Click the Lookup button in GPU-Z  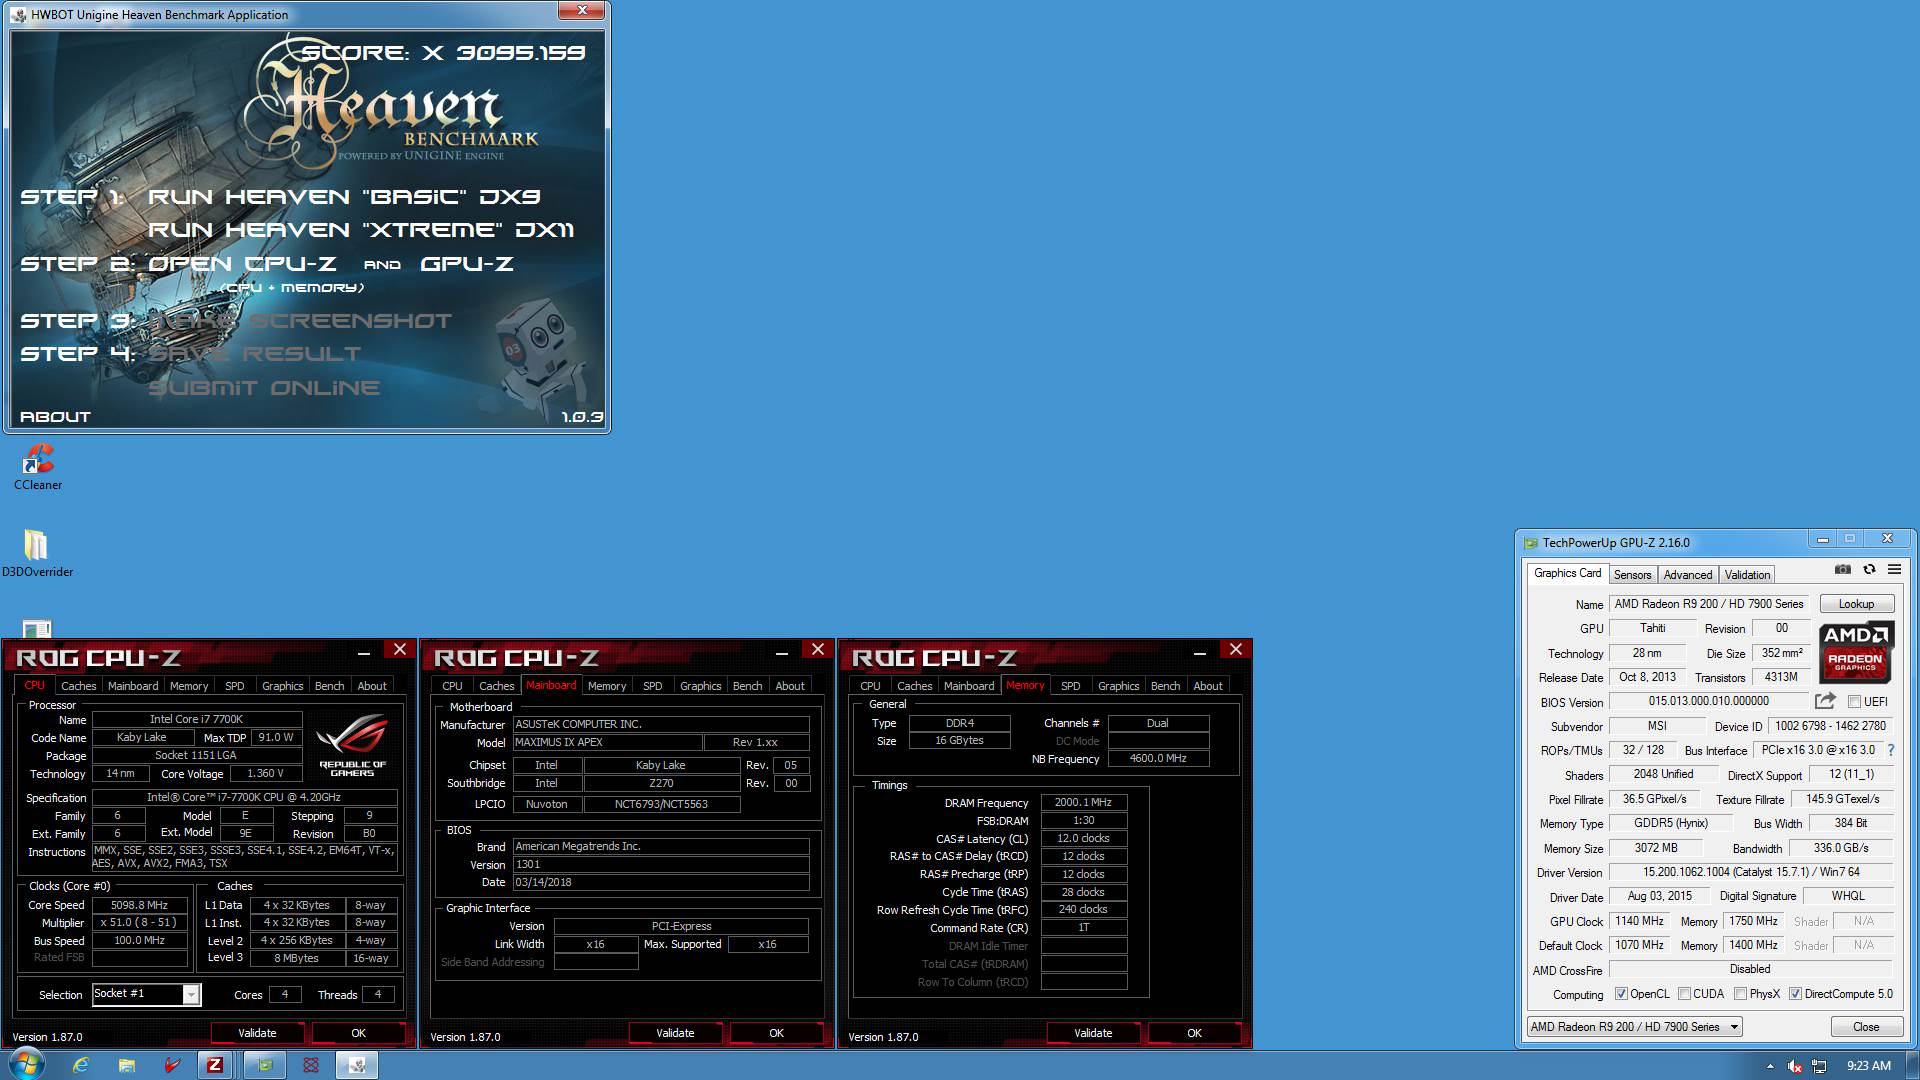[x=1856, y=604]
